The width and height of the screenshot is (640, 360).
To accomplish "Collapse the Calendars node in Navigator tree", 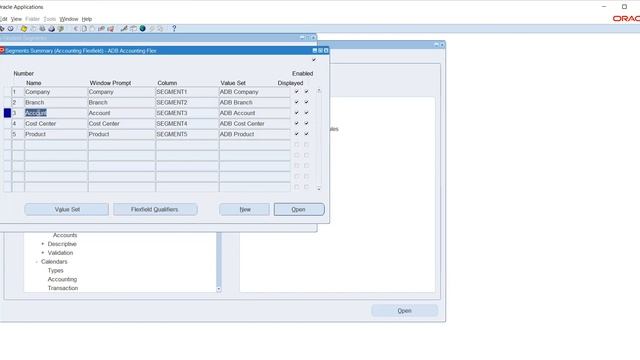I will point(36,262).
